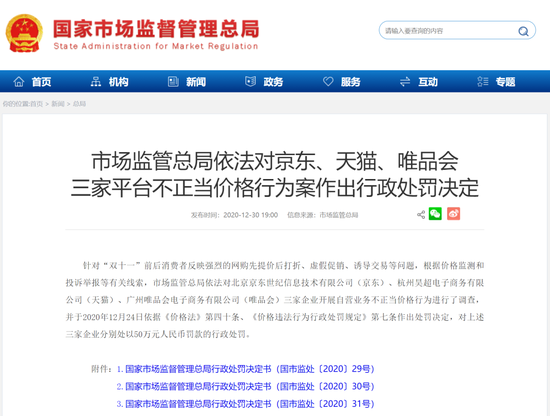This screenshot has height=416, width=550.
Task: Click the organization chart icon beside 机构
Action: coord(95,82)
